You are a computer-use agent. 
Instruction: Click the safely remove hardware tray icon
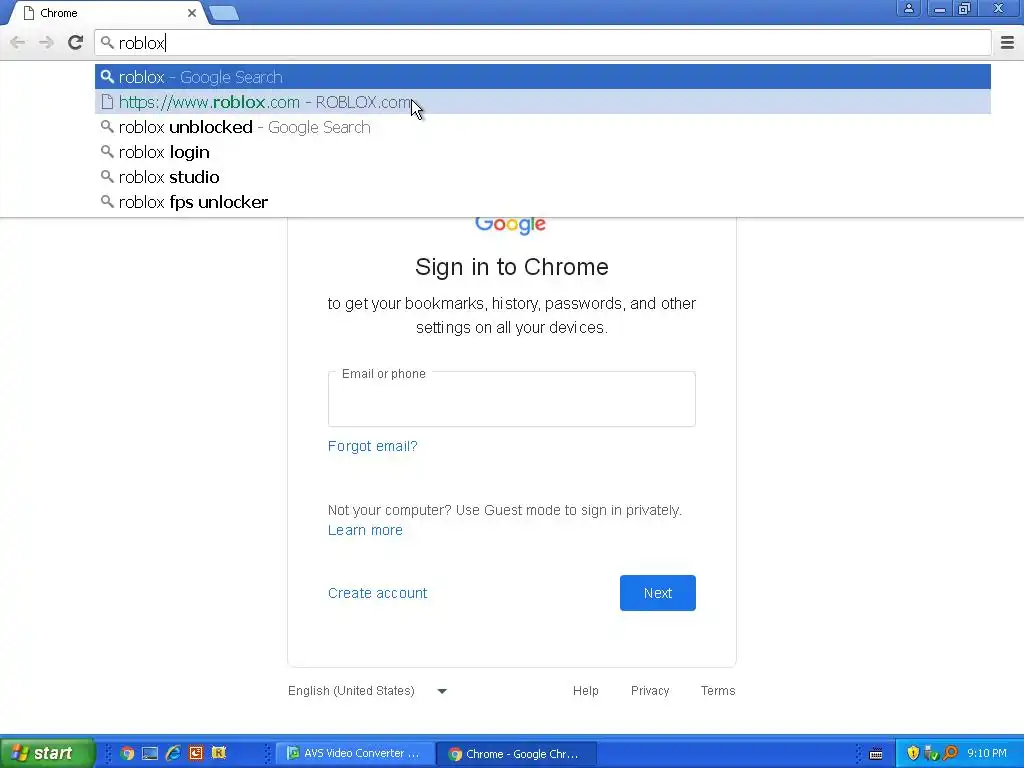coord(931,754)
